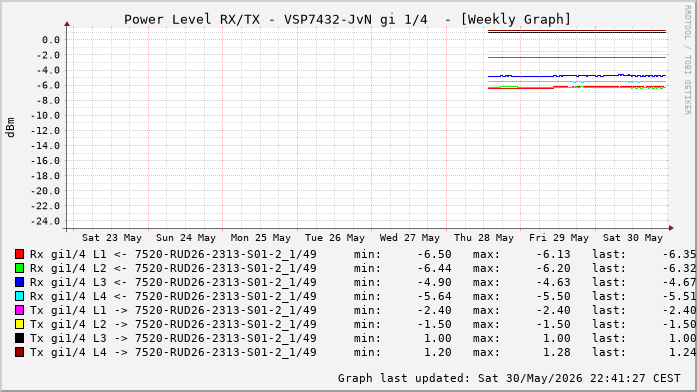Click the -24.0 y-axis tick label
This screenshot has width=697, height=392.
(x=45, y=221)
